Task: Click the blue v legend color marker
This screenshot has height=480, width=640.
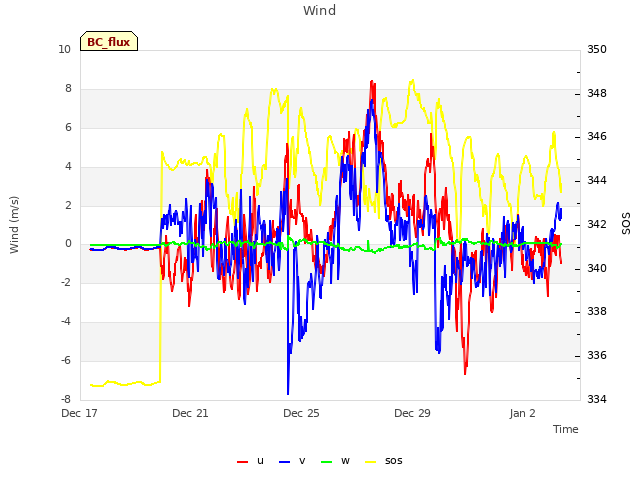Action: [284, 462]
